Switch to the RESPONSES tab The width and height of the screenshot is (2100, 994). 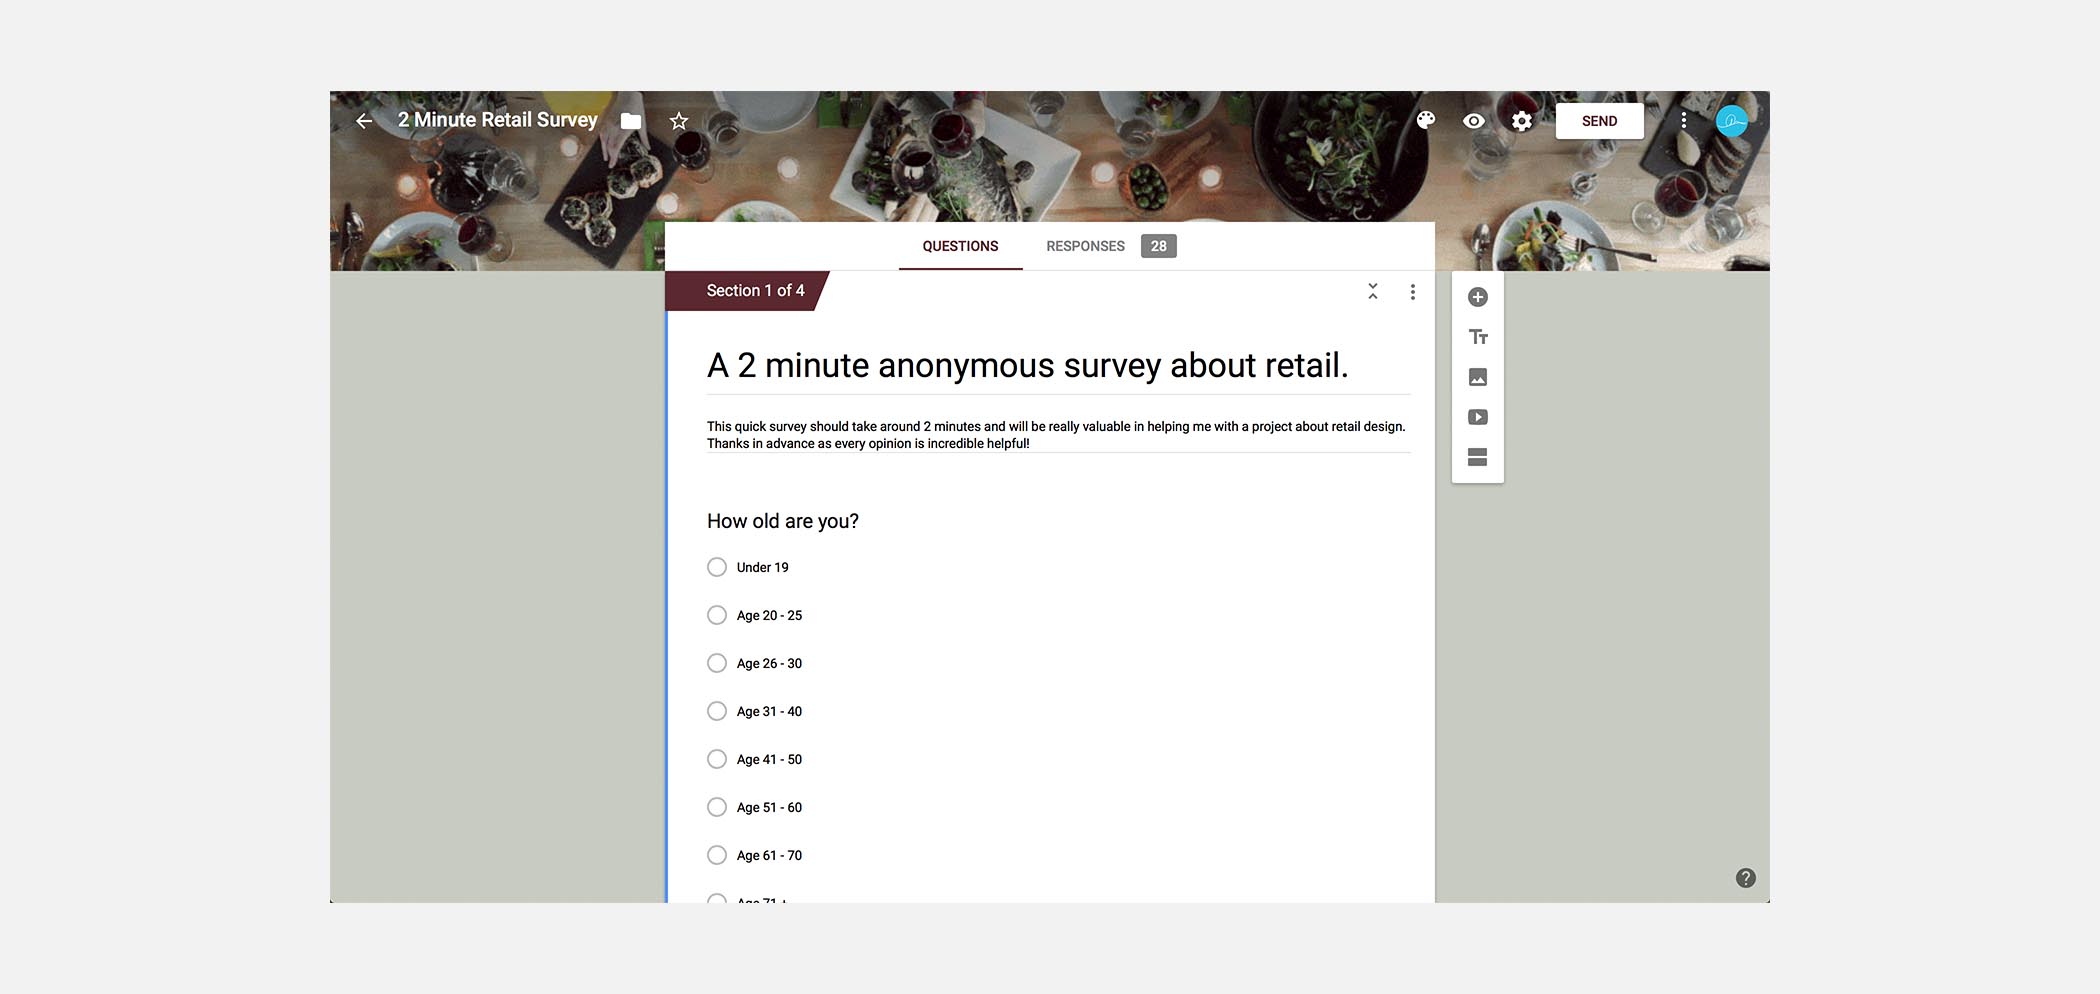(1085, 246)
